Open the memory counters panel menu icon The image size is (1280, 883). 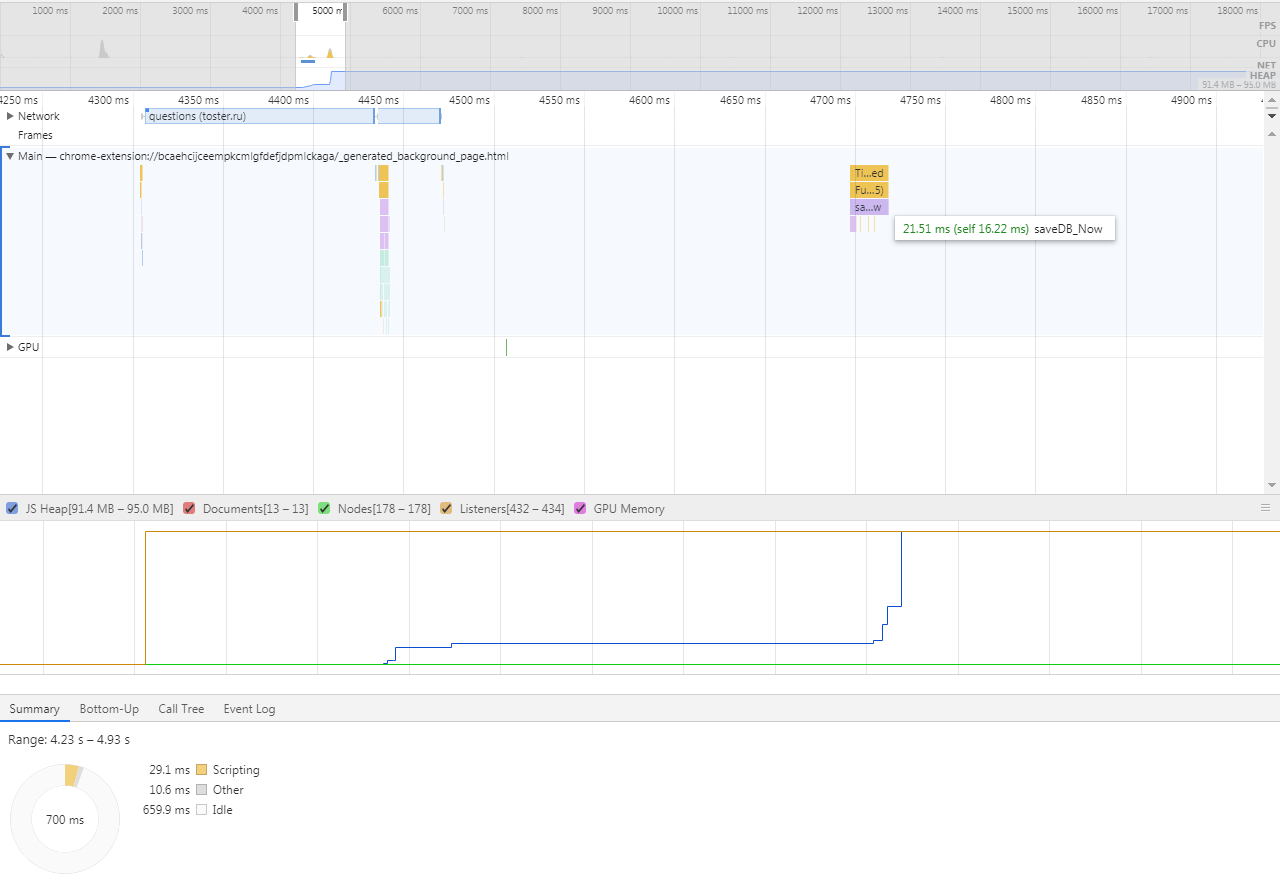[1265, 508]
